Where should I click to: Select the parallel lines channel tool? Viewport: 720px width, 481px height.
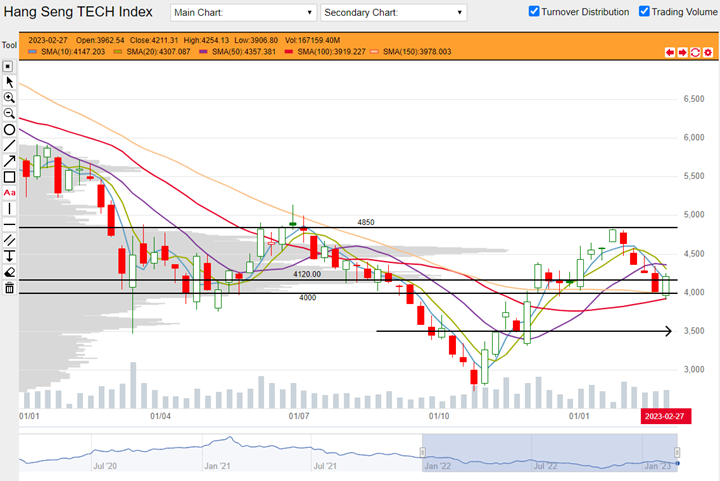tap(9, 240)
